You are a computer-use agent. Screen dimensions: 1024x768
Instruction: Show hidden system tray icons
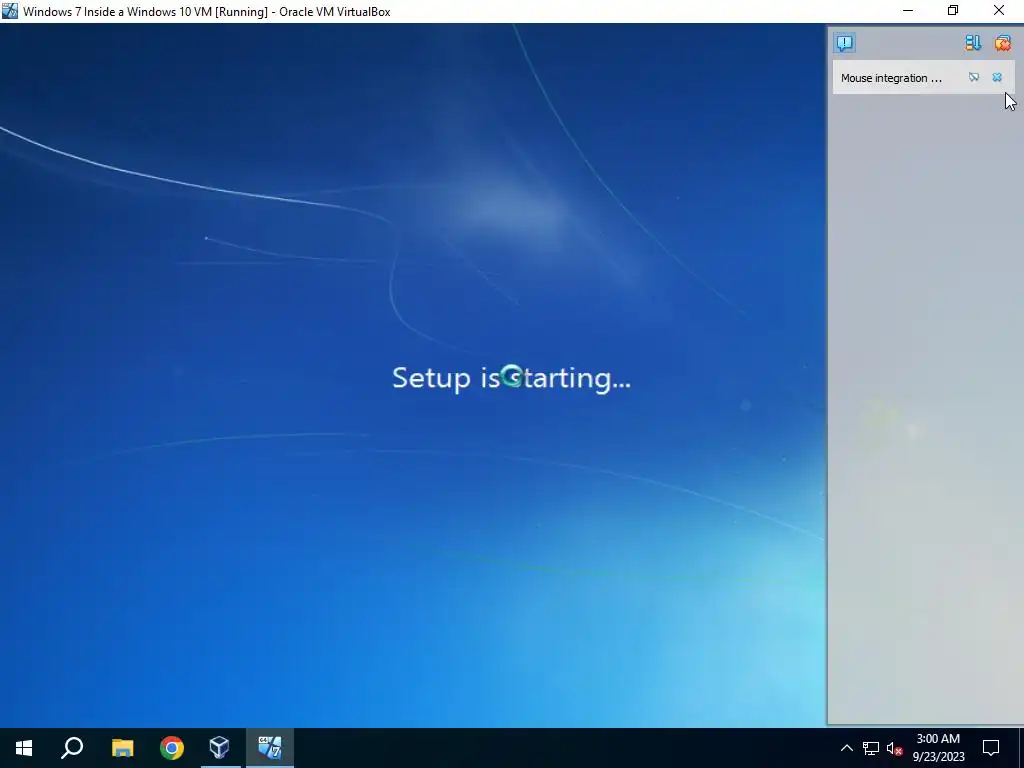pyautogui.click(x=846, y=748)
